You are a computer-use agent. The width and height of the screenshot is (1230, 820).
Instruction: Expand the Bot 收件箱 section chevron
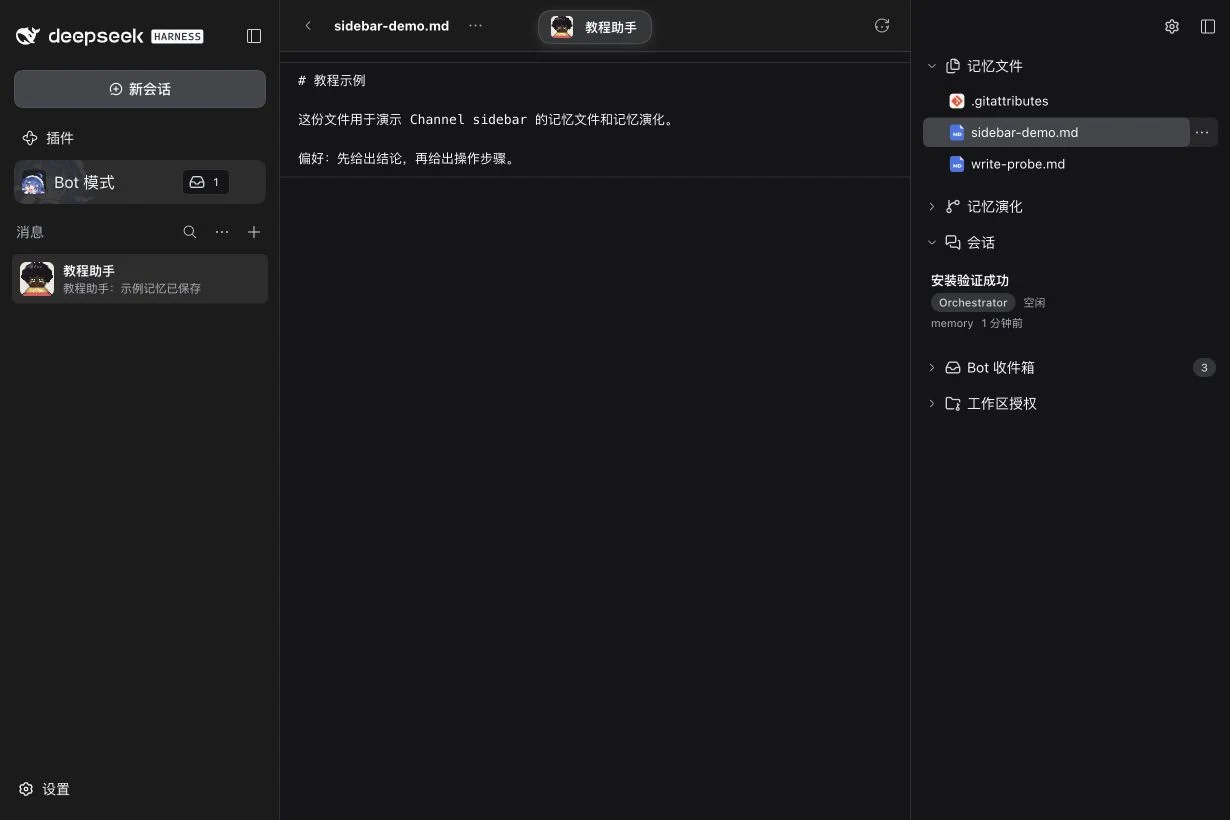tap(932, 368)
